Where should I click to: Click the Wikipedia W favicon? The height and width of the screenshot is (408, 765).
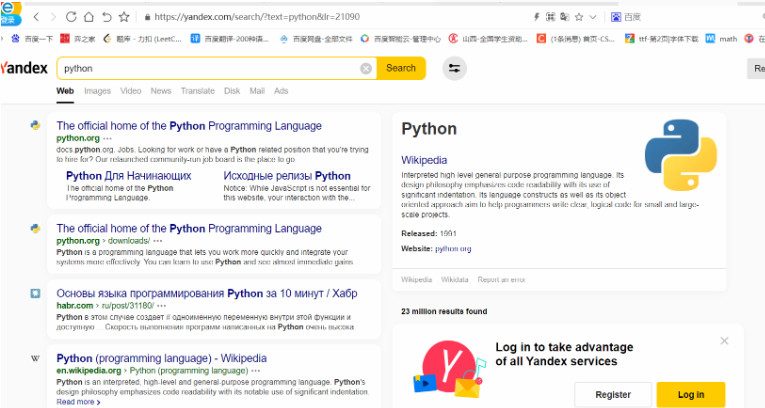(35, 358)
